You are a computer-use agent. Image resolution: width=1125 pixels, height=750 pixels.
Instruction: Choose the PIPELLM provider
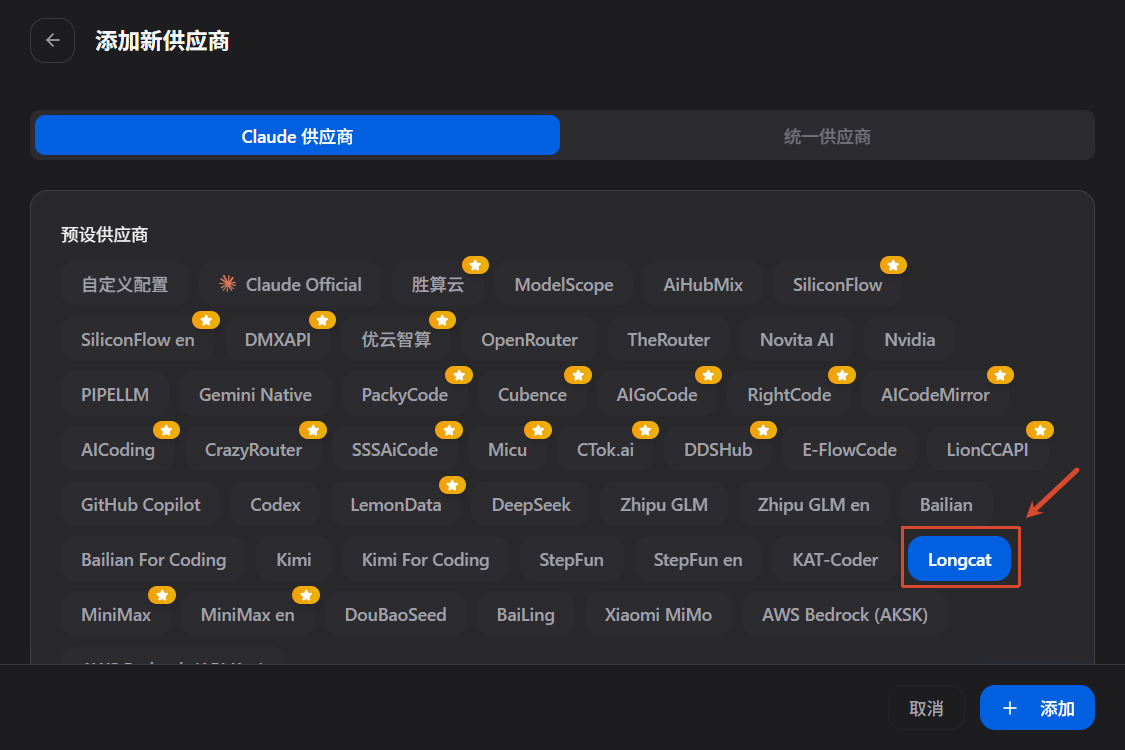click(115, 395)
